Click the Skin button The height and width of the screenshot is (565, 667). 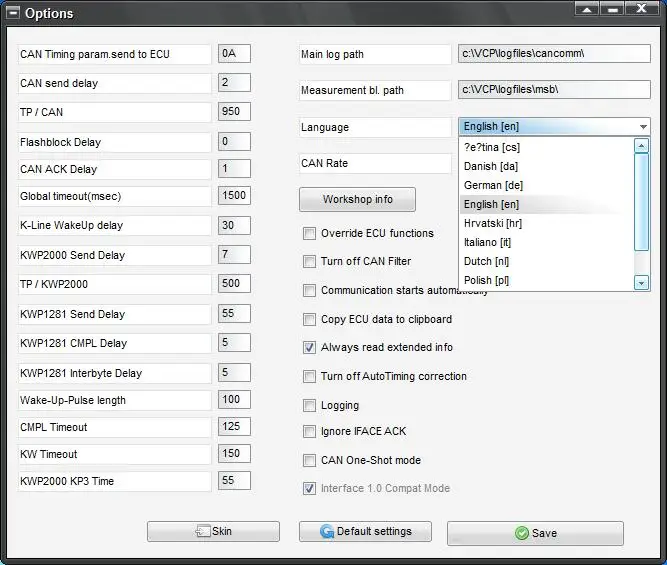point(213,531)
